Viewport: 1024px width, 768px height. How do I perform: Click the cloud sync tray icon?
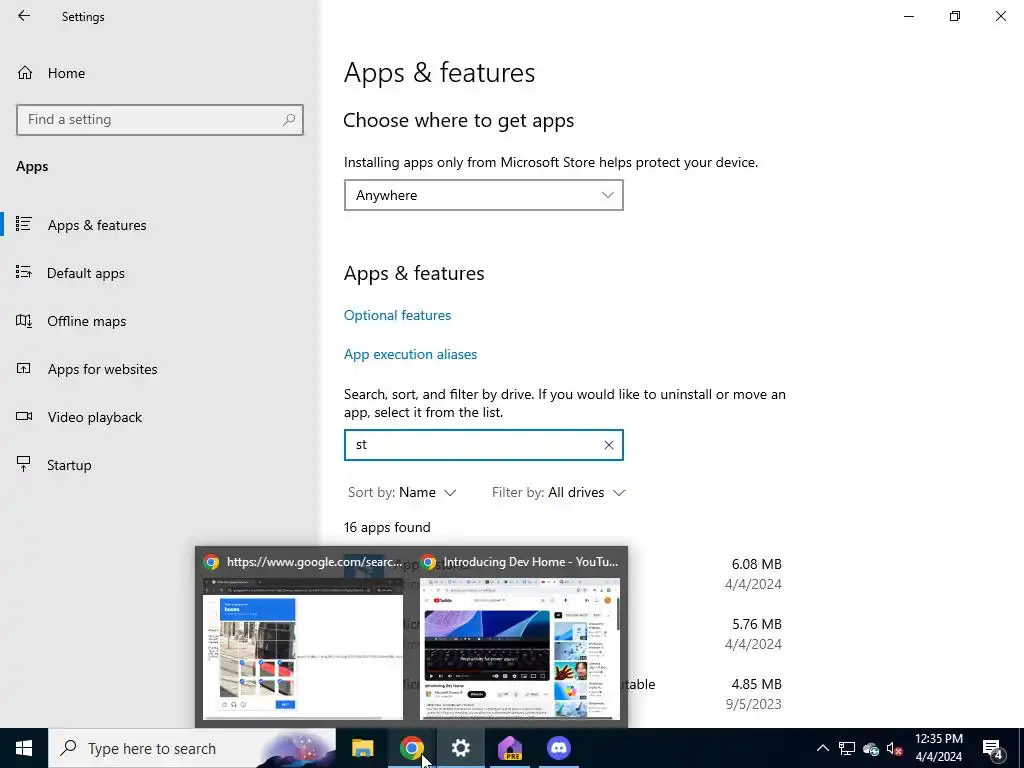point(871,749)
